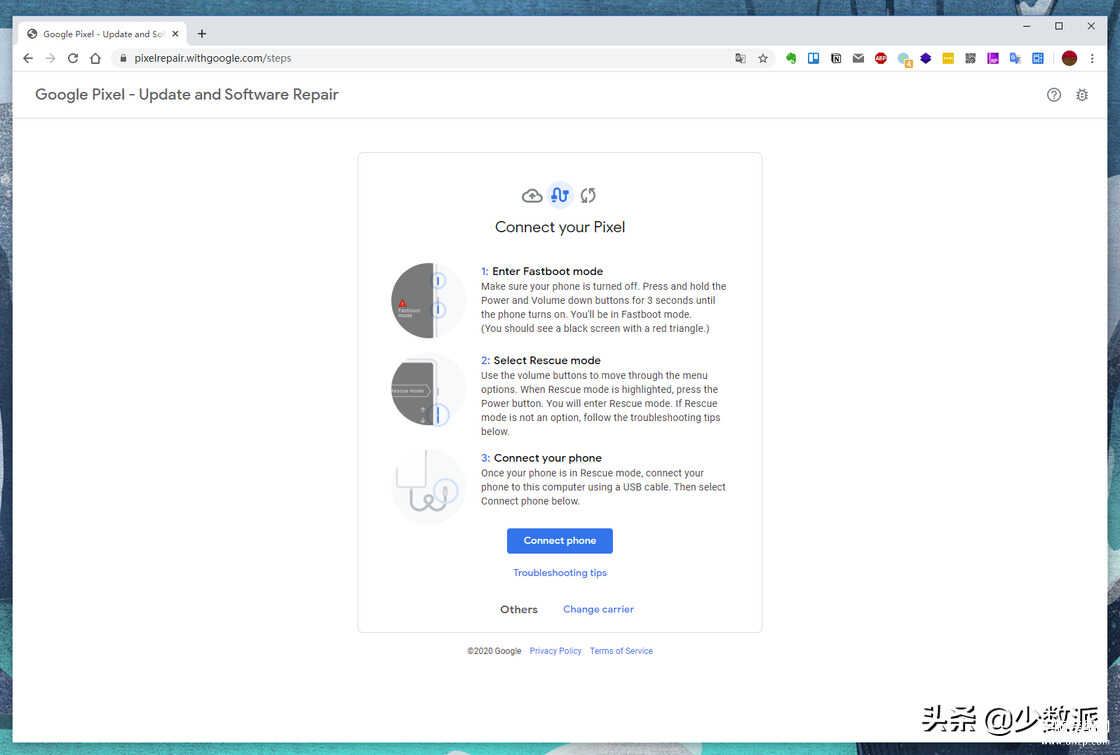The image size is (1120, 755).
Task: Click the USB connect step icon
Action: pyautogui.click(x=560, y=195)
